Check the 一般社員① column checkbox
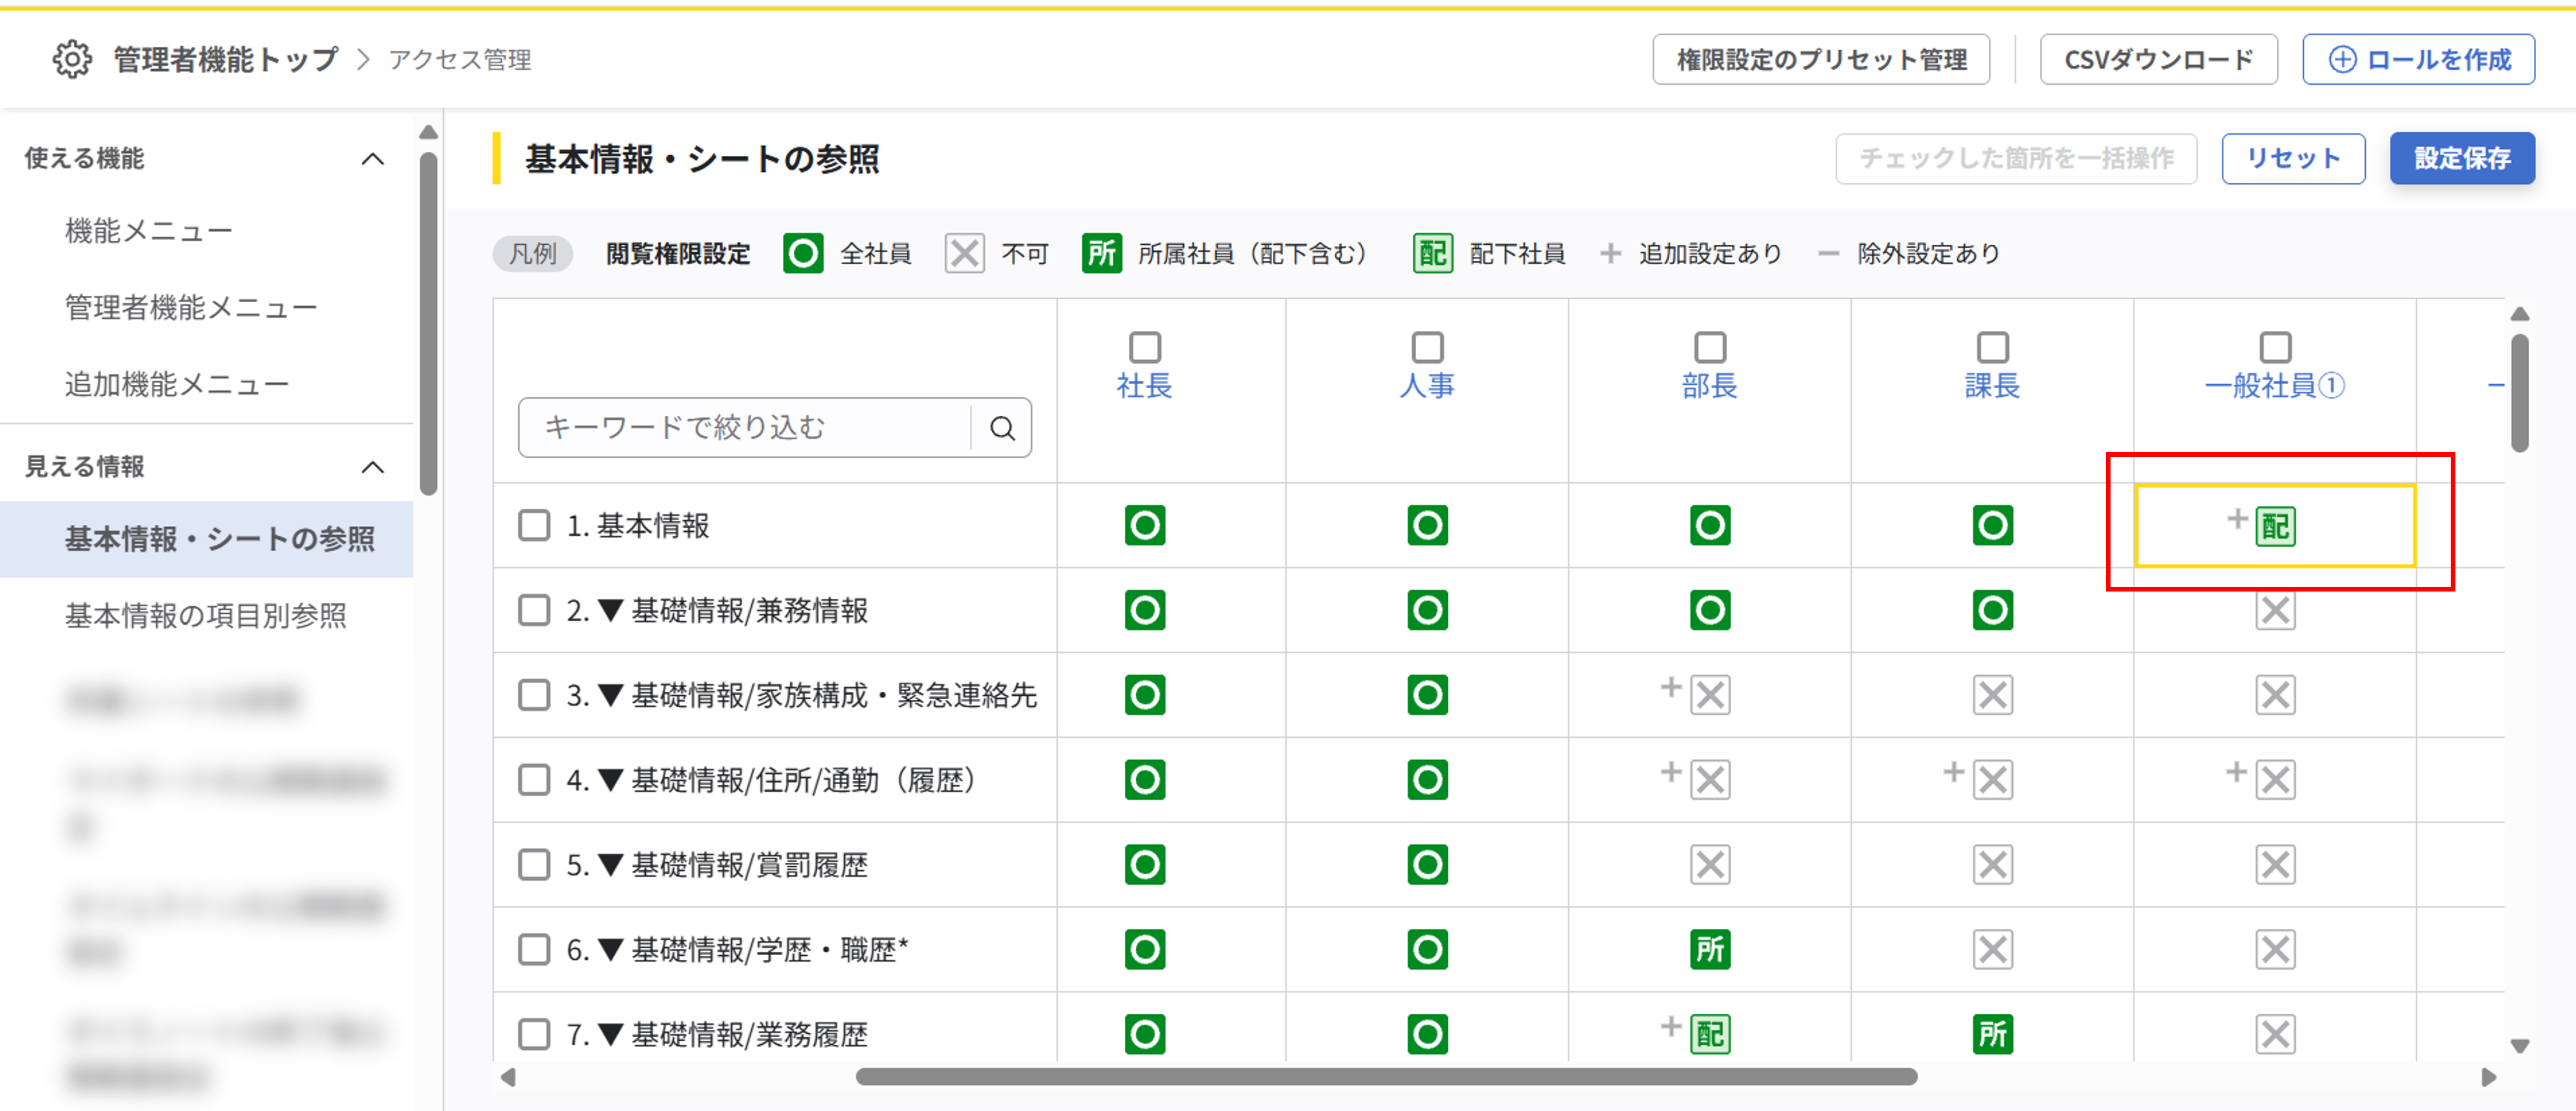This screenshot has height=1111, width=2576. coord(2275,347)
